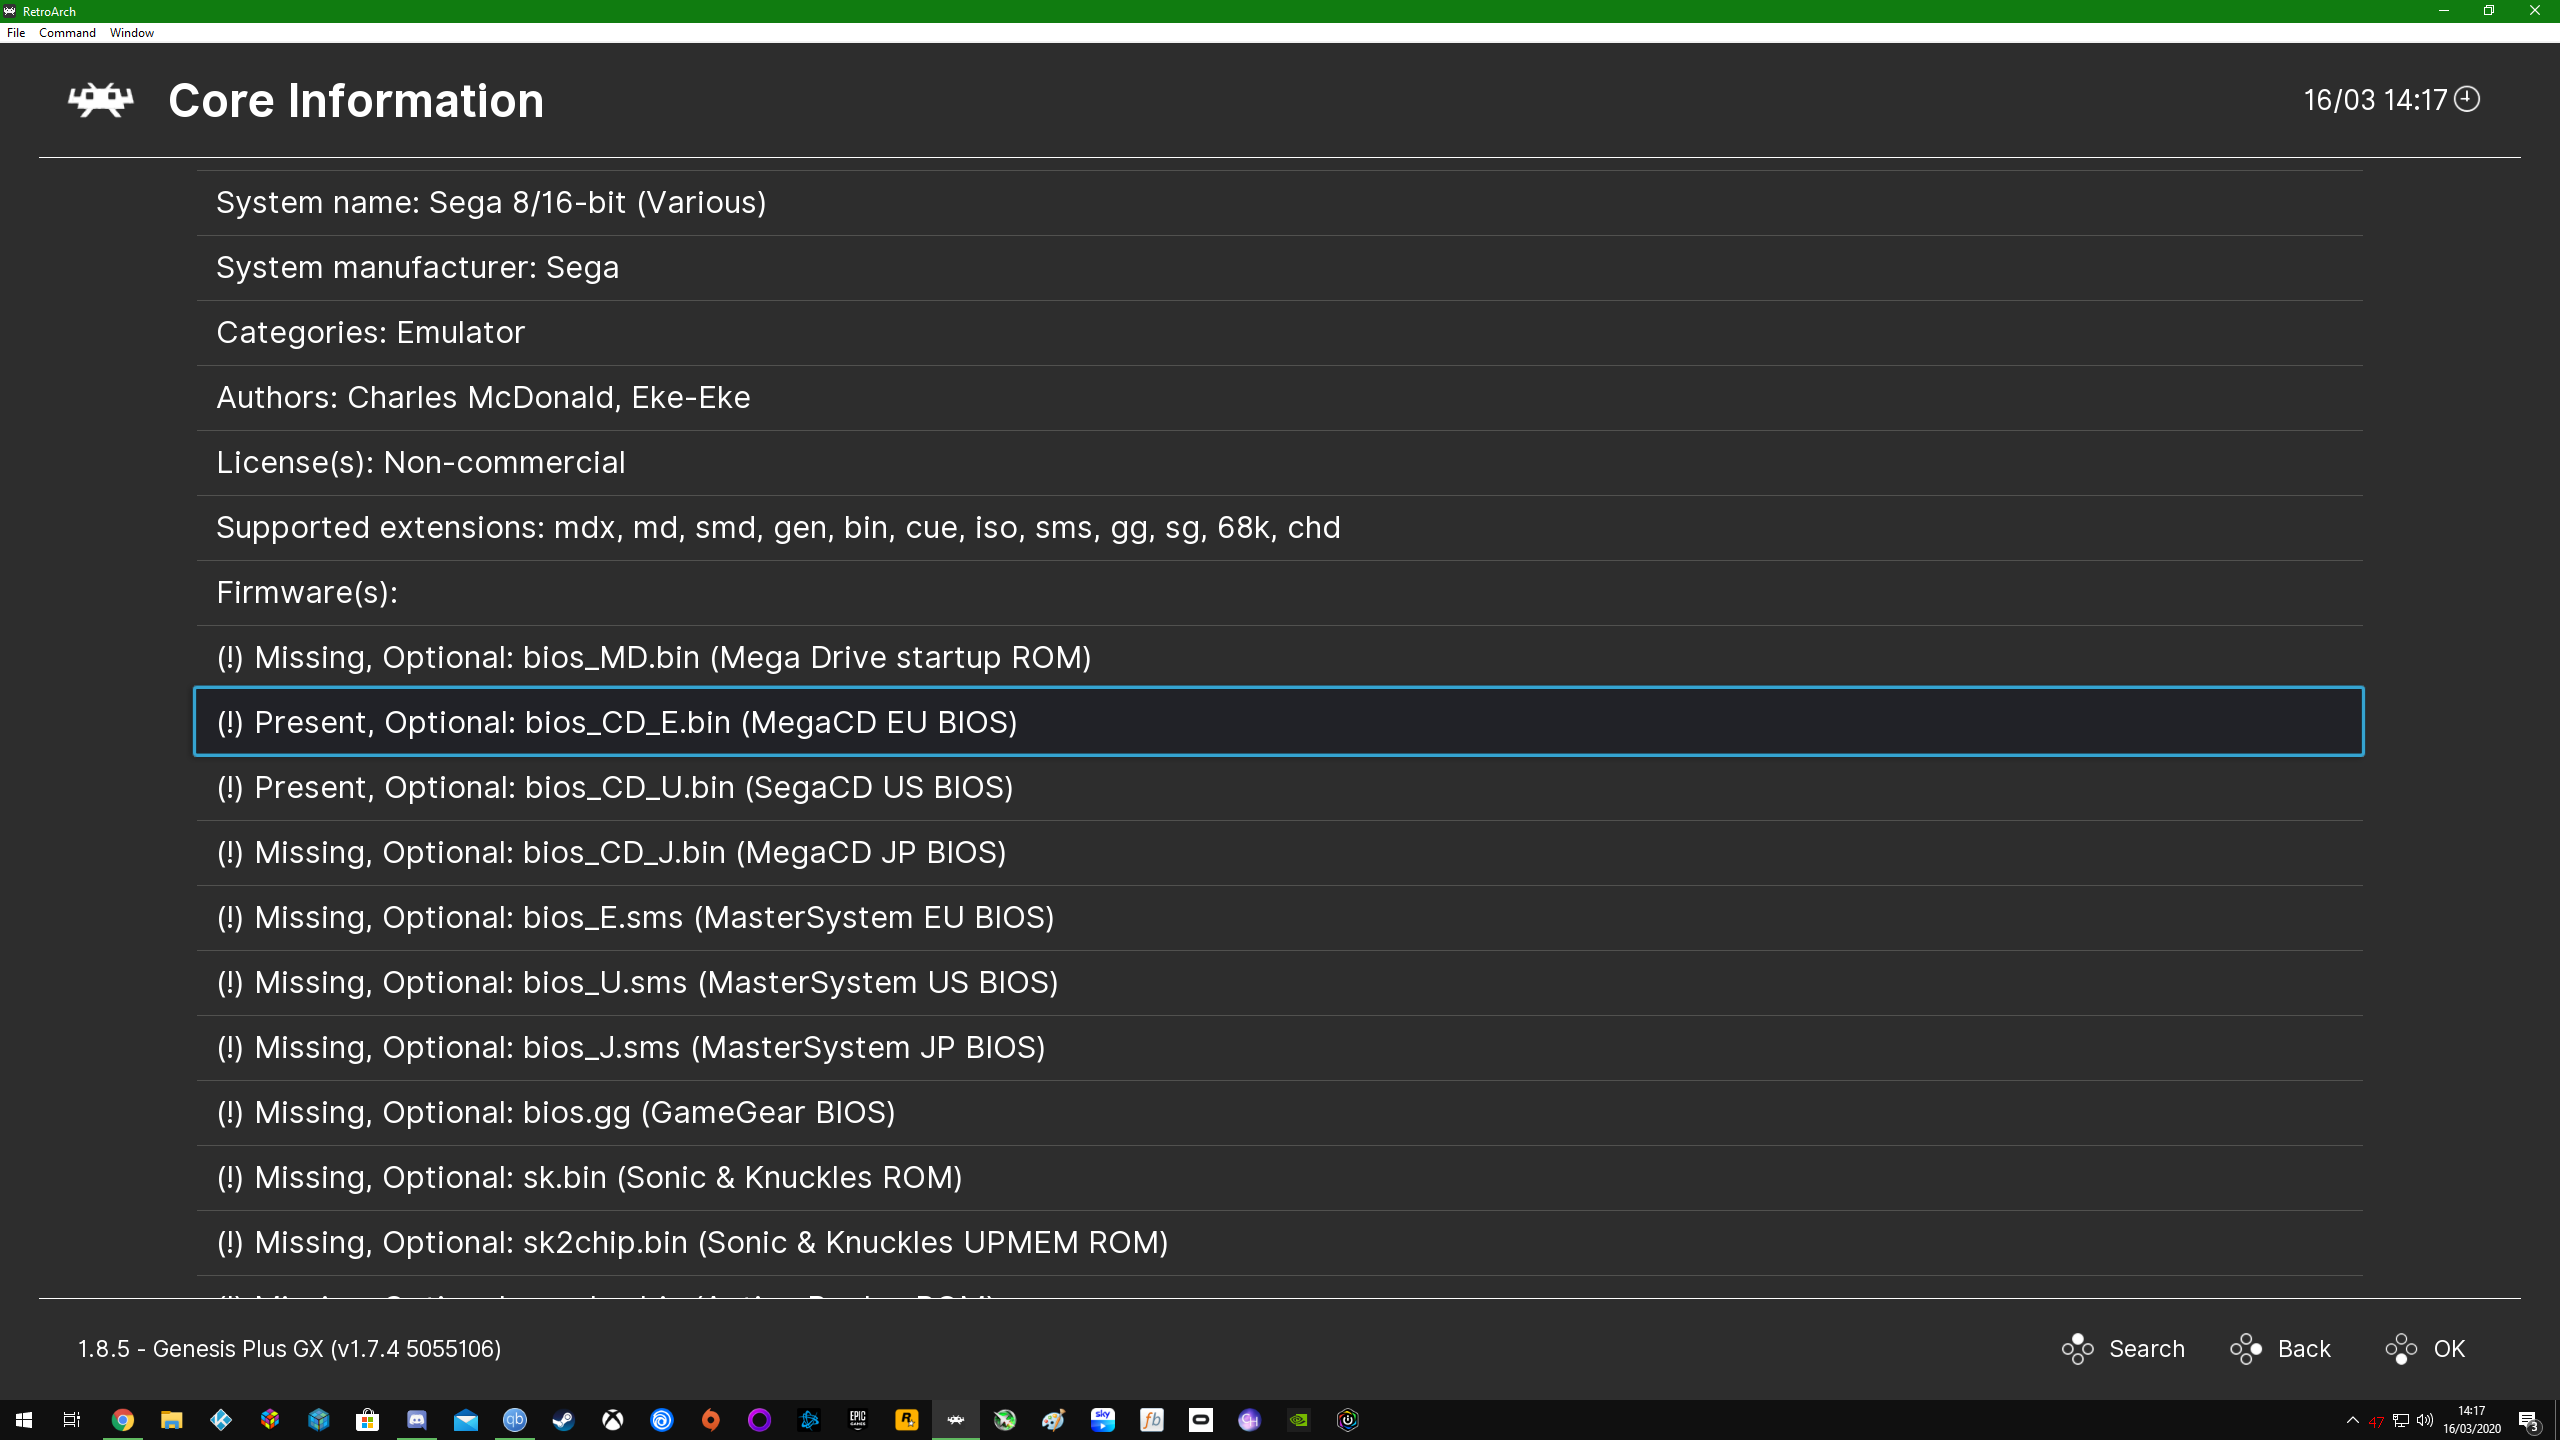The width and height of the screenshot is (2560, 1440).
Task: Open qBittorrent from the taskbar
Action: 515,1420
